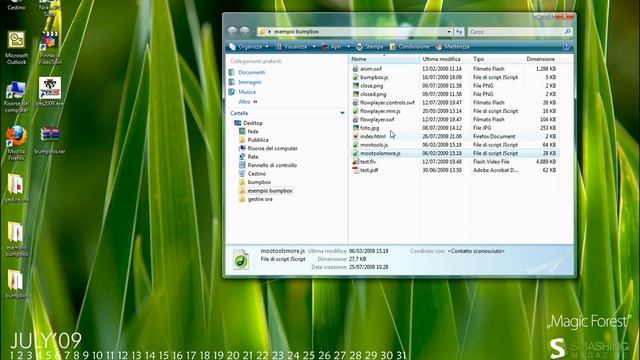Launch Pinnacle VideoSpin from desktop

(x=50, y=47)
